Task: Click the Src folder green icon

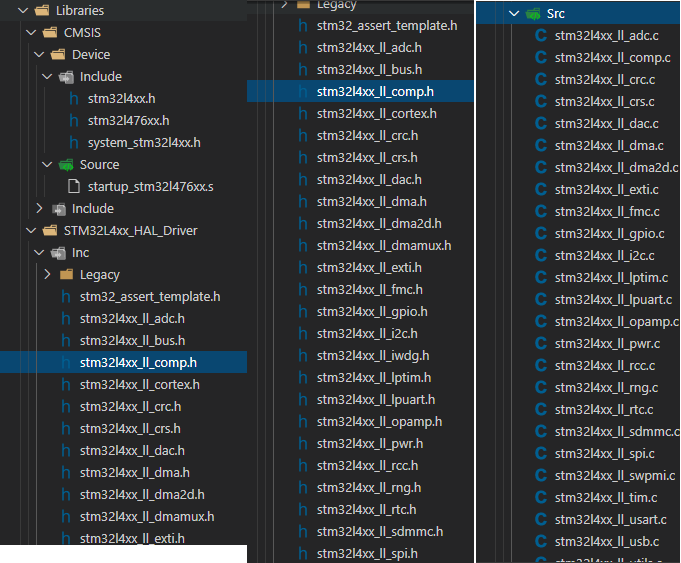Action: pos(533,14)
